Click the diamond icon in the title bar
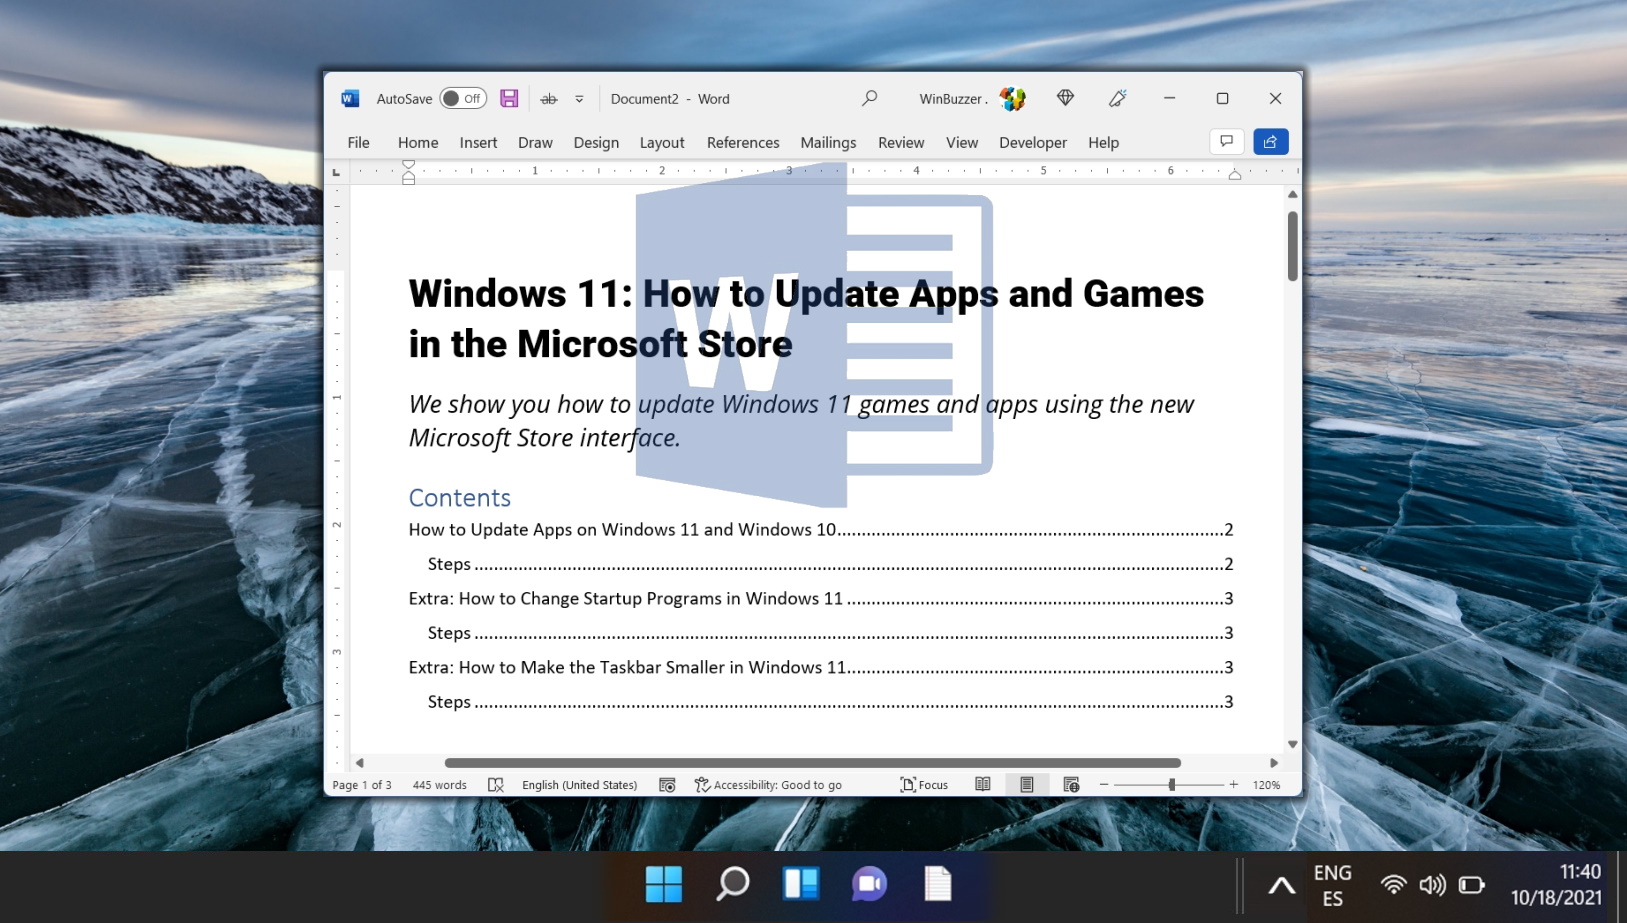This screenshot has height=923, width=1627. (1065, 98)
